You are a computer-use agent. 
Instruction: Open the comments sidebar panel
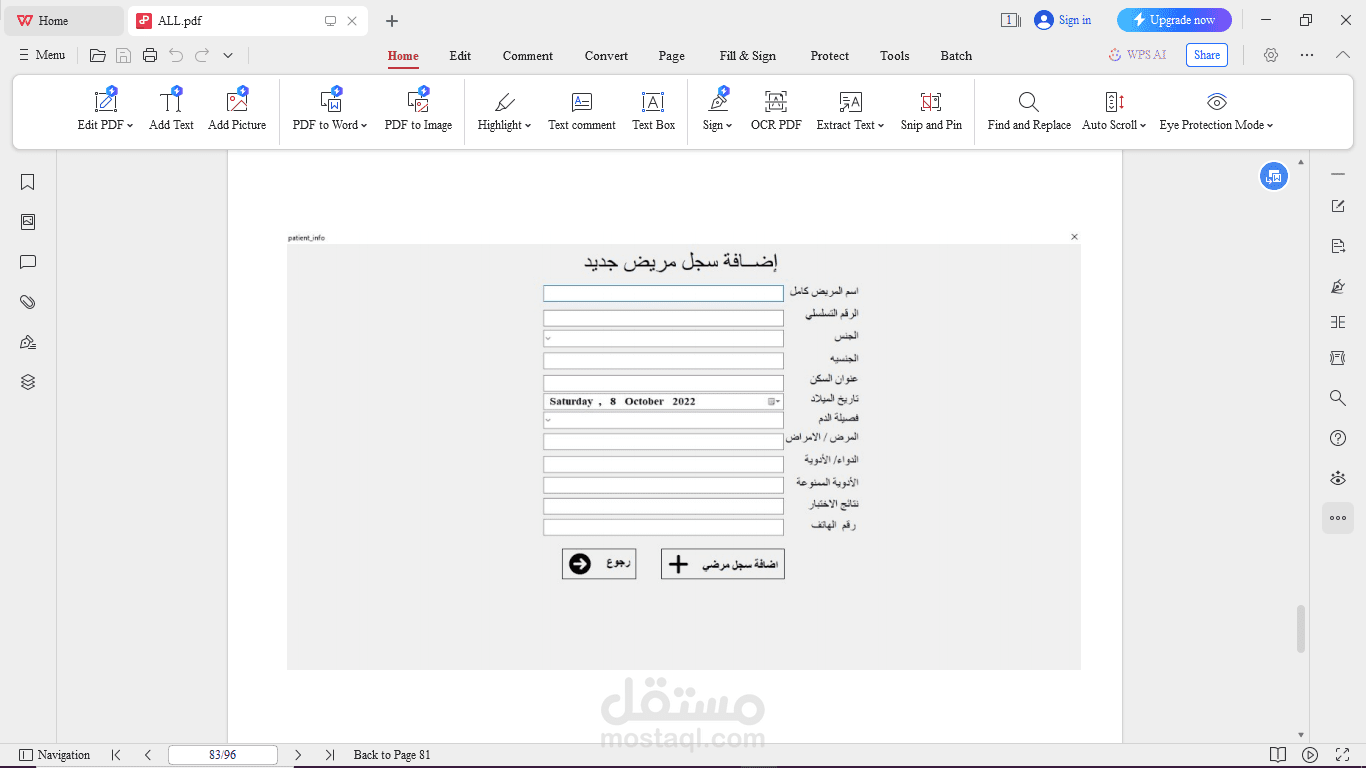click(x=28, y=262)
